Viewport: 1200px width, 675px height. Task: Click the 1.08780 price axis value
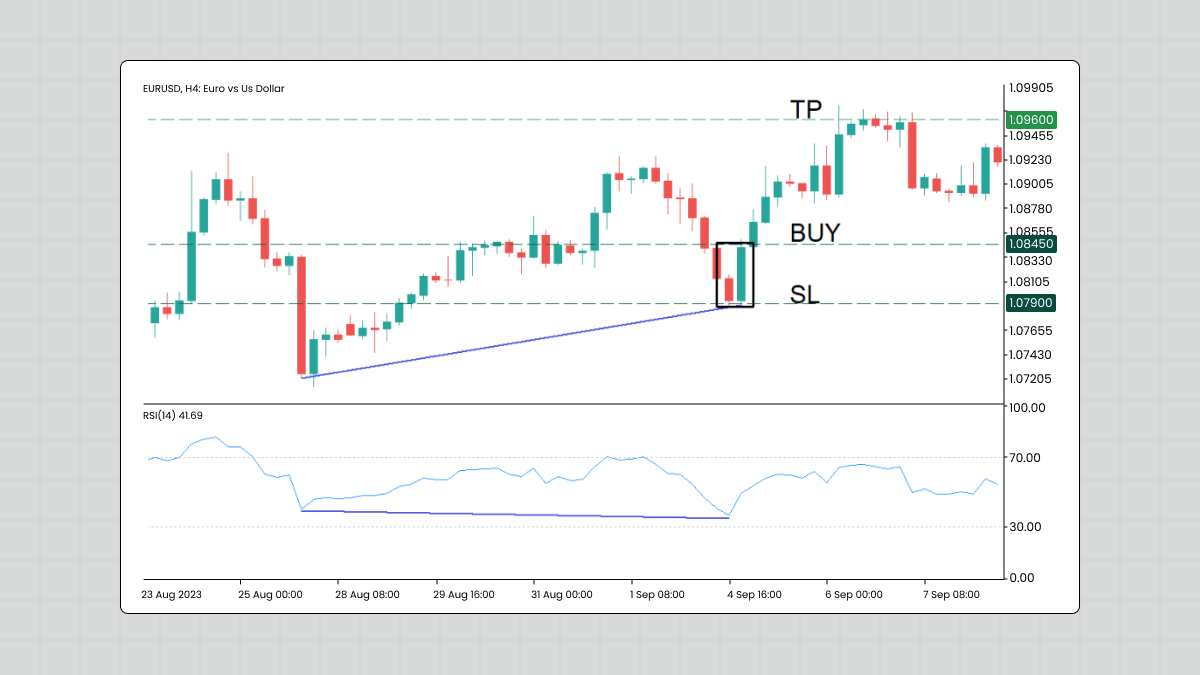1033,209
